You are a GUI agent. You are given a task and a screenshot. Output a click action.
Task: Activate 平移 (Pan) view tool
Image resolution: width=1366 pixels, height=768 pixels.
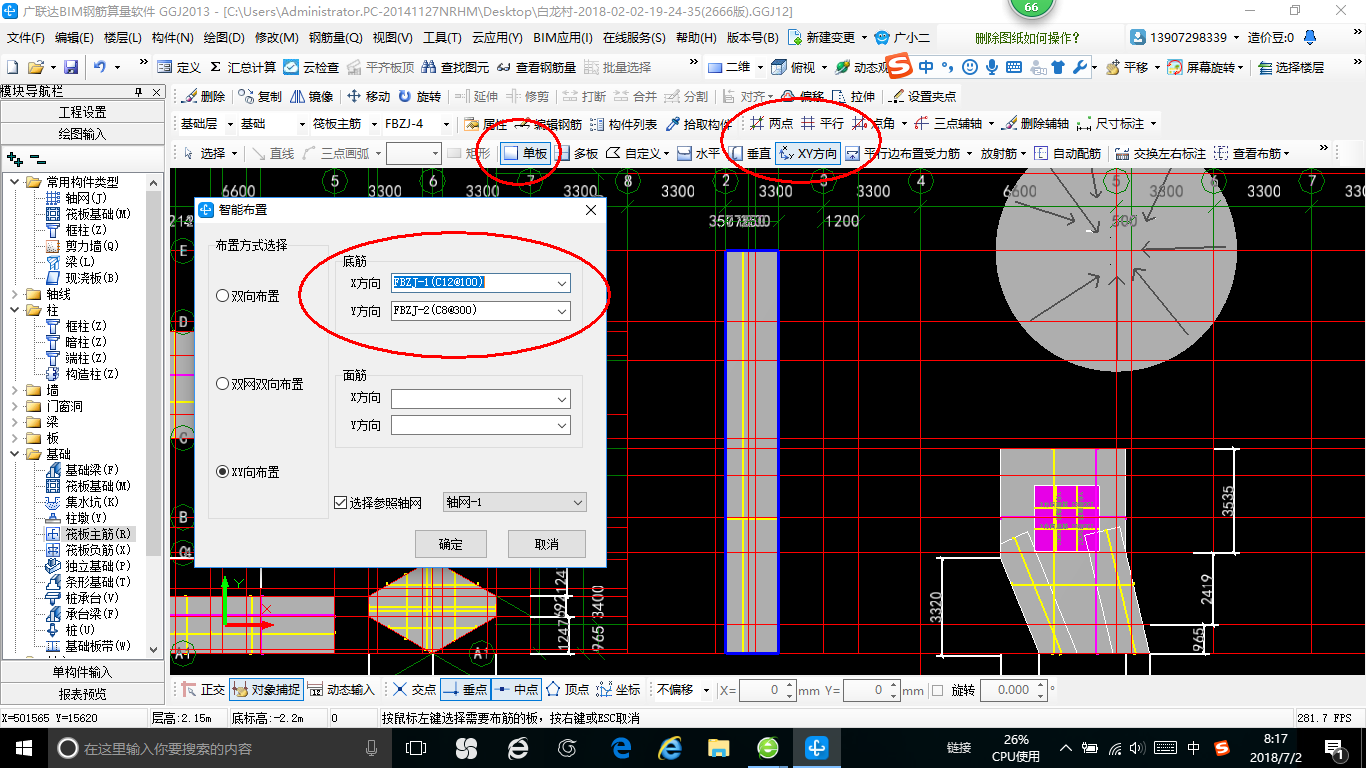tap(1127, 67)
